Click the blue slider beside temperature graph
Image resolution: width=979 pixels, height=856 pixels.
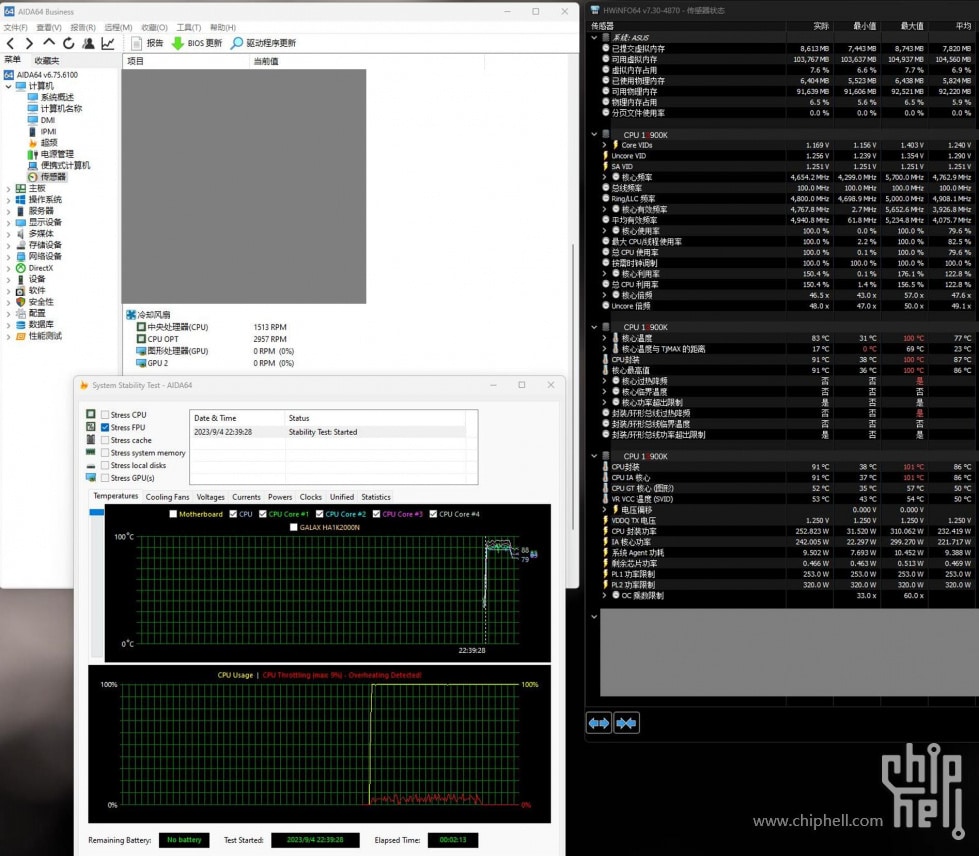(x=97, y=512)
